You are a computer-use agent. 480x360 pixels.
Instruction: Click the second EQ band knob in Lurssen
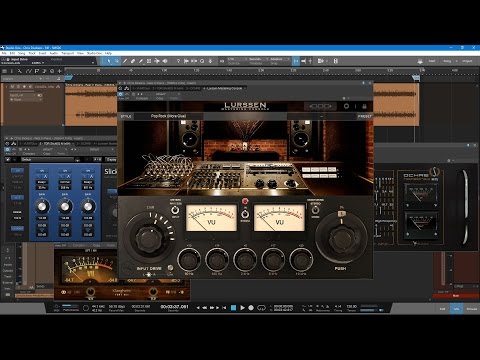[x=217, y=259]
